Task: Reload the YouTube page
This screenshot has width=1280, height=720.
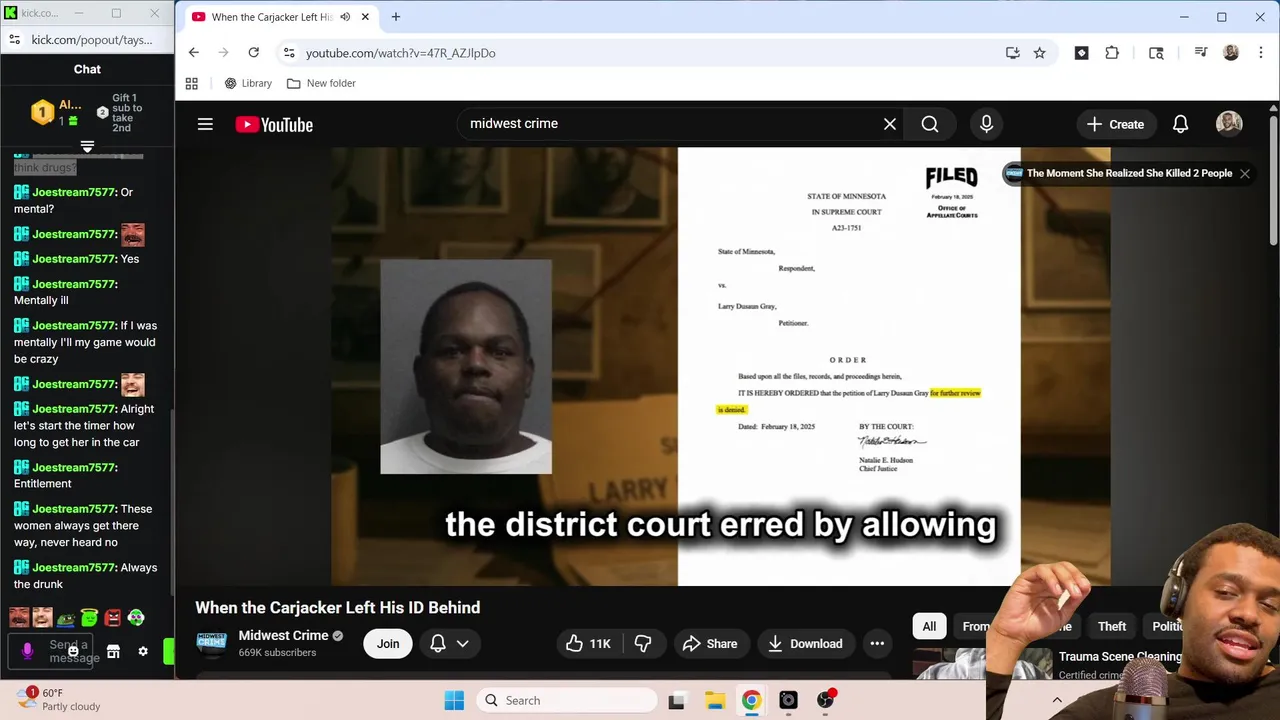Action: point(254,53)
